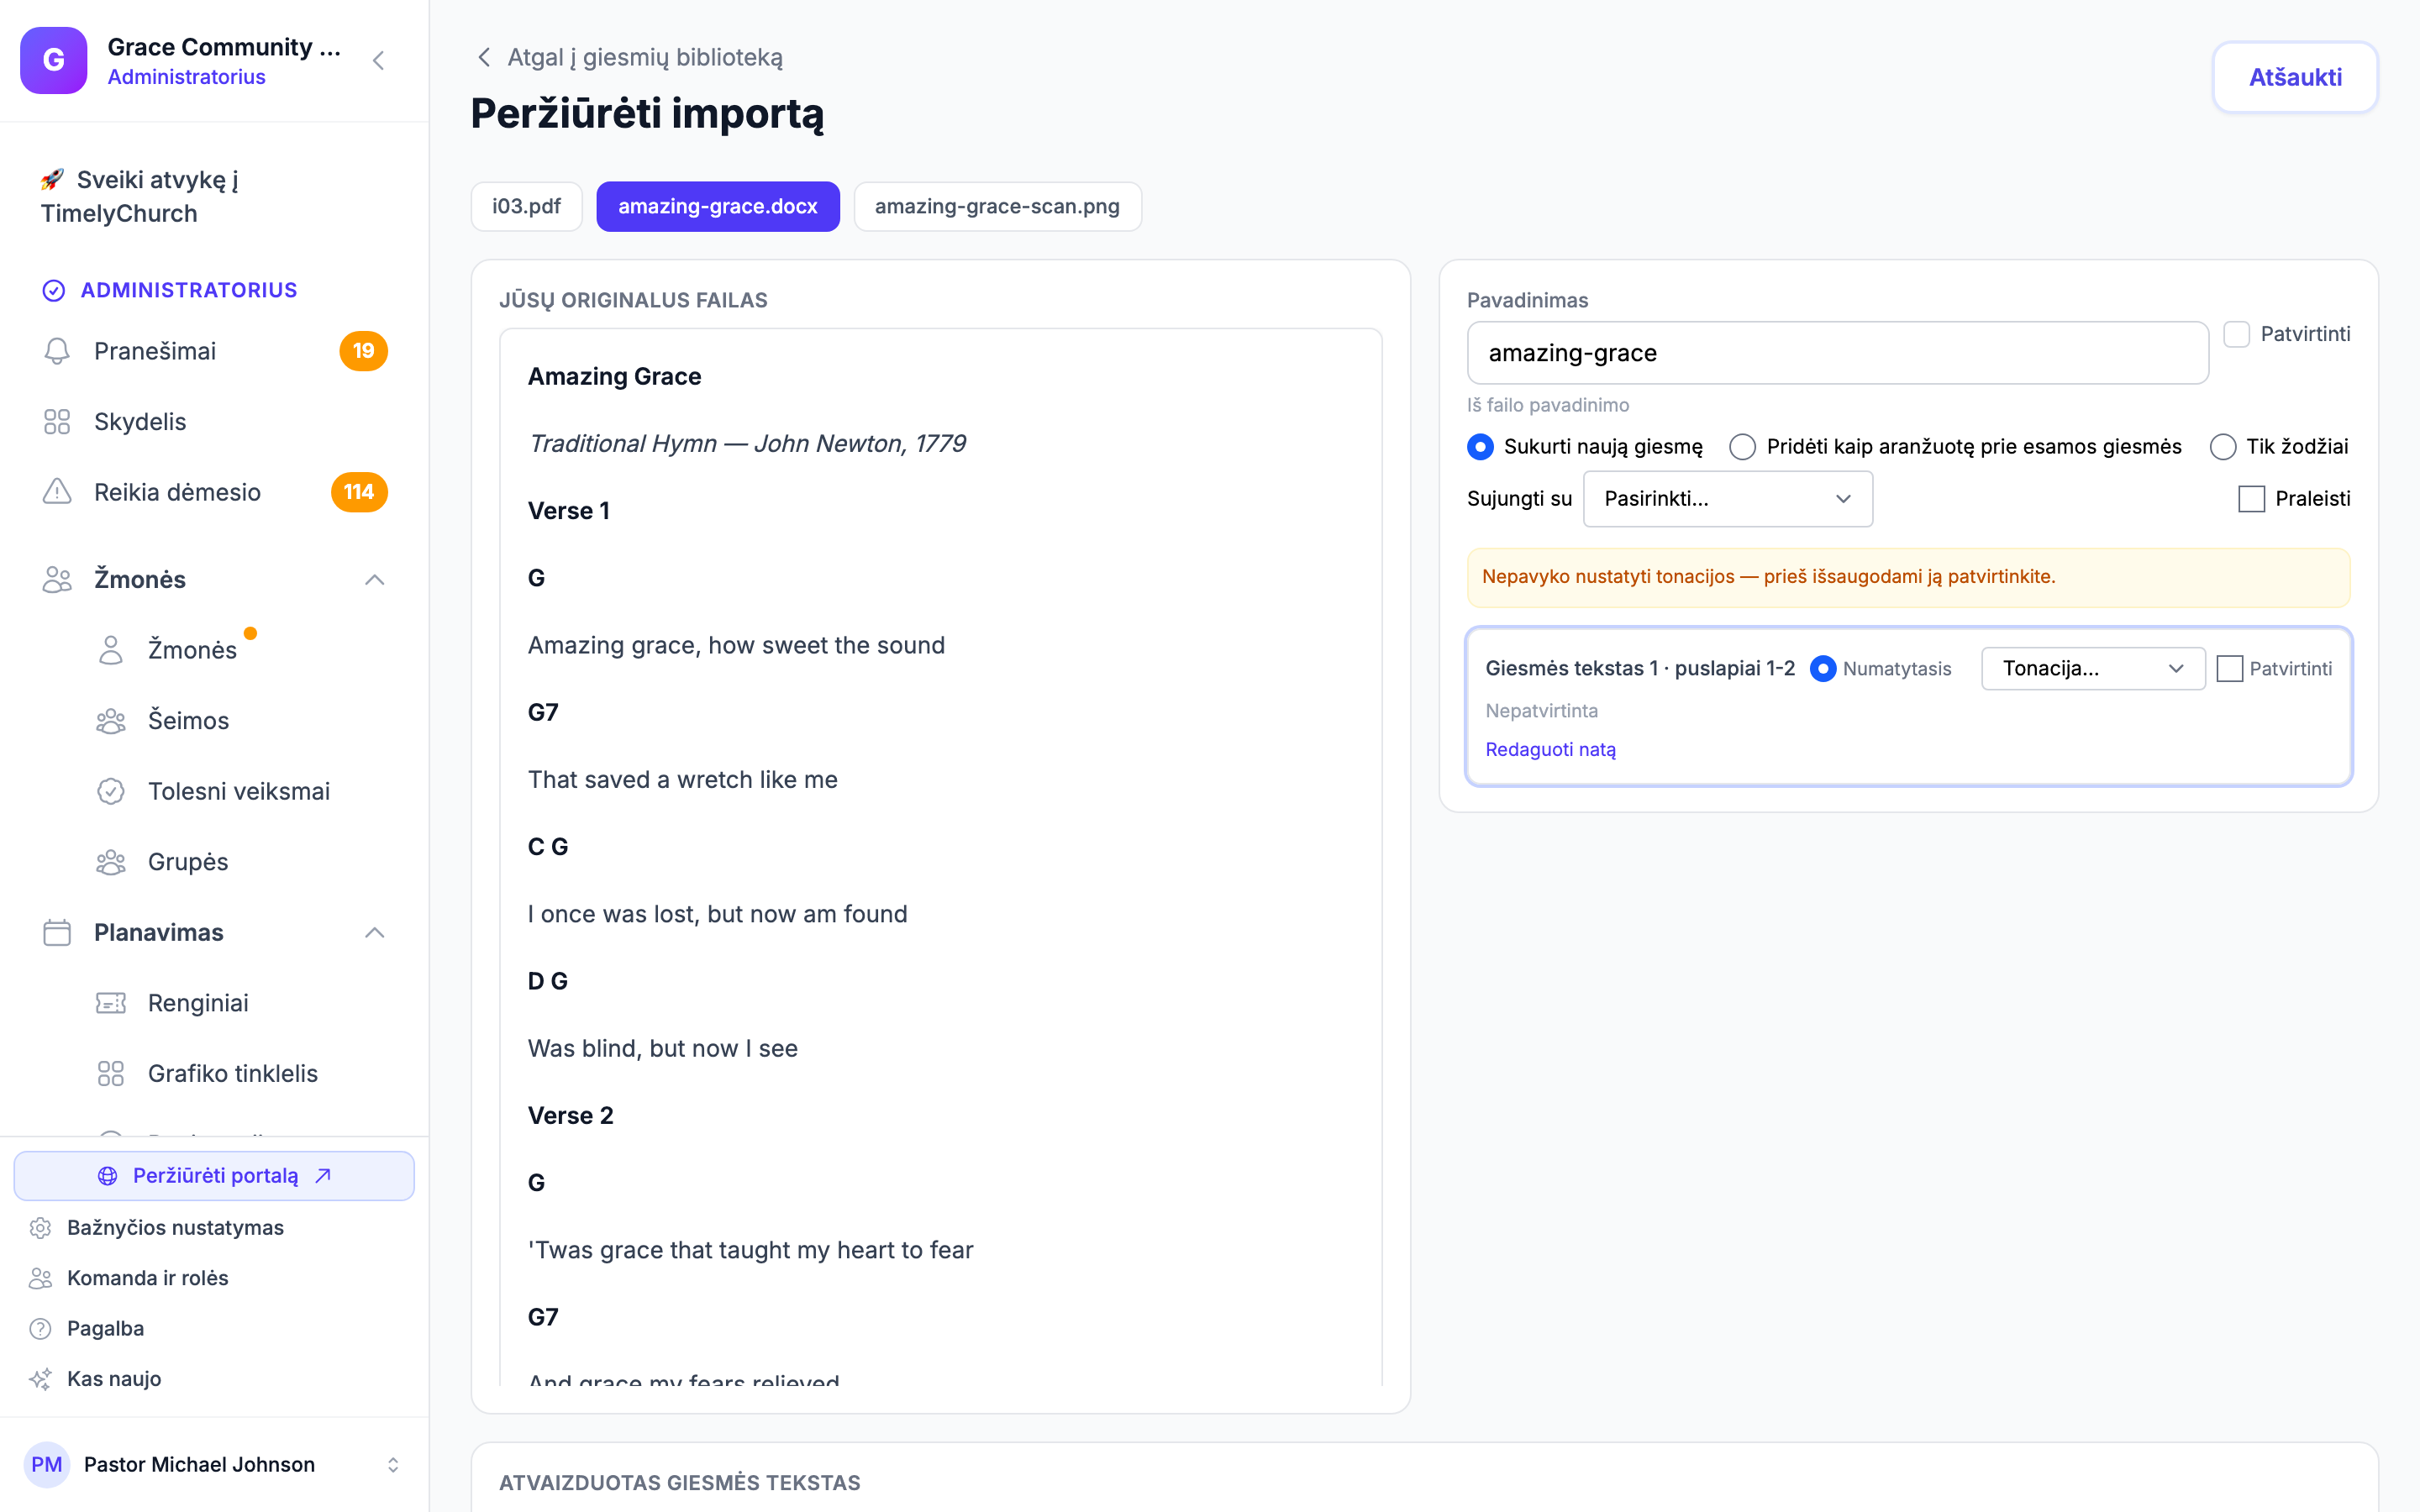Viewport: 2420px width, 1512px height.
Task: Open the Tonacija key dropdown
Action: click(x=2093, y=669)
